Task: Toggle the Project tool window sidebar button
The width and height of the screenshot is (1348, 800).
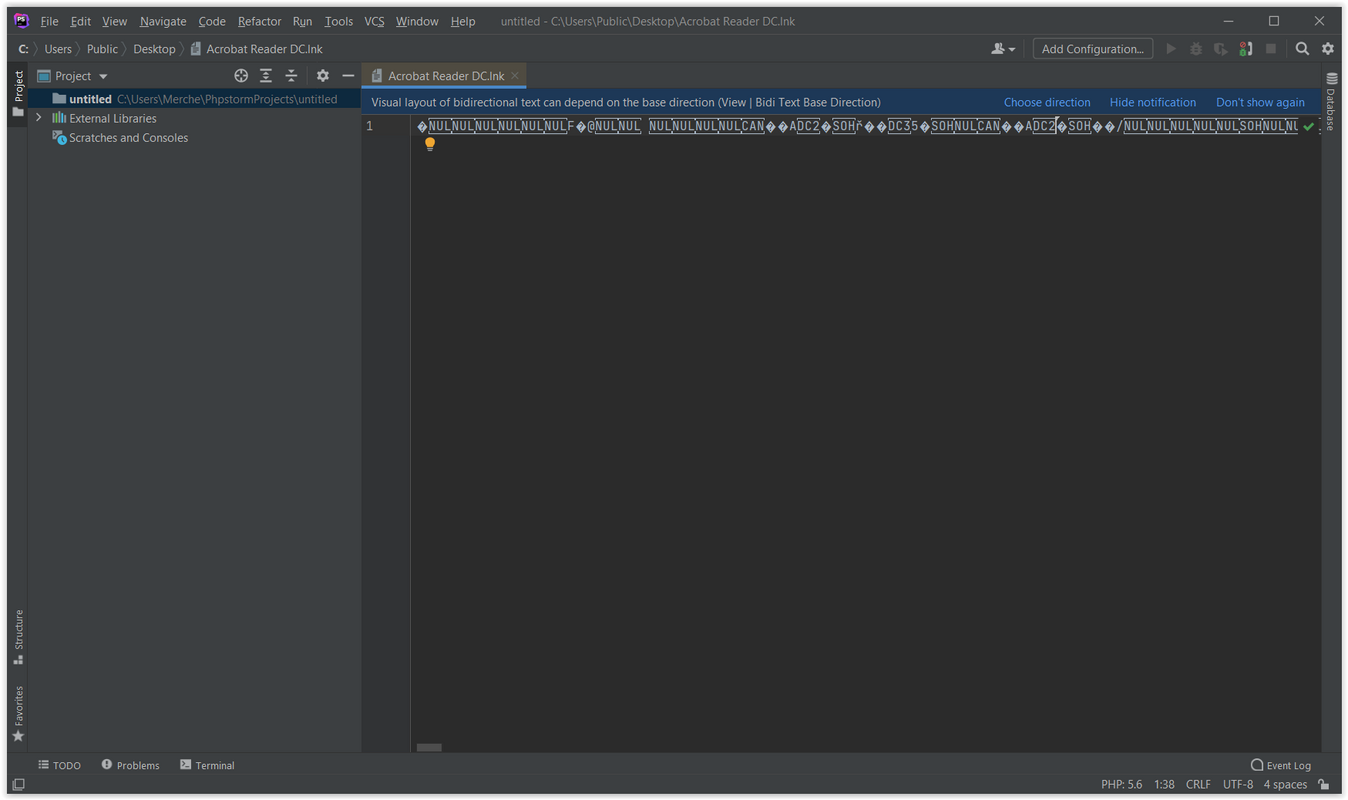Action: 18,93
